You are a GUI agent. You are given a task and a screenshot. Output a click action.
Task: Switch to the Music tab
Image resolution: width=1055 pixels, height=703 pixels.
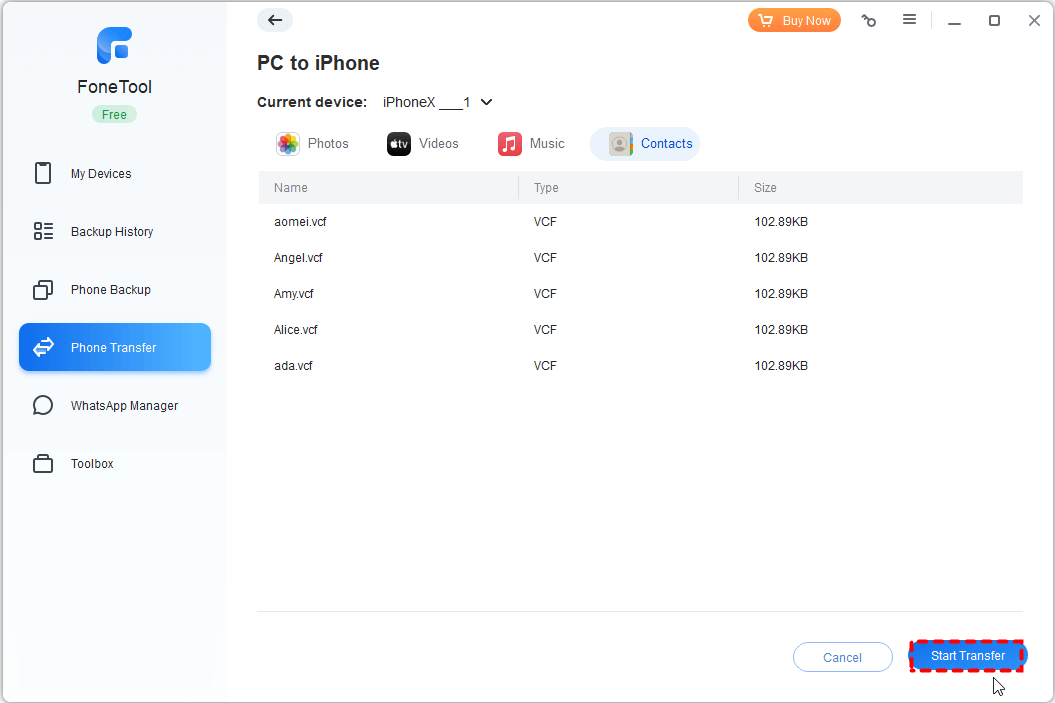click(532, 144)
